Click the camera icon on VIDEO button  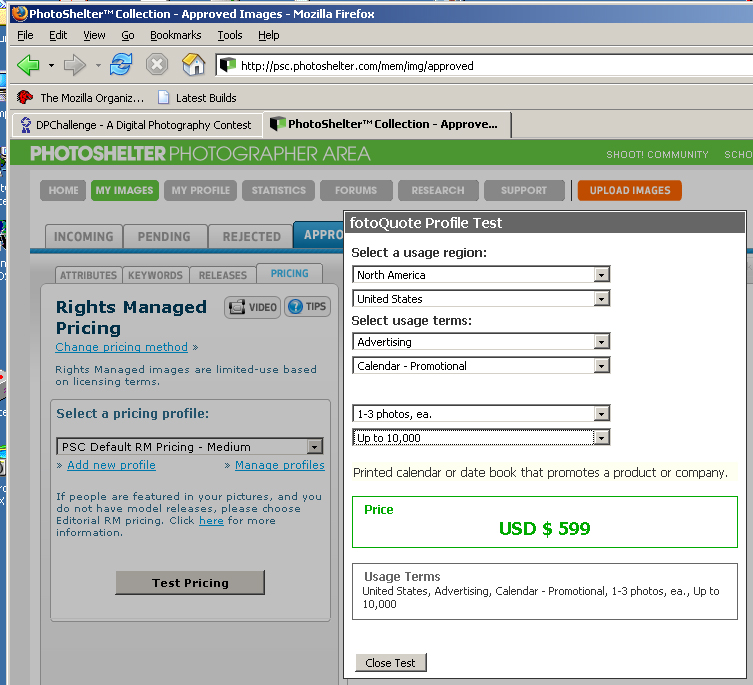click(x=237, y=307)
